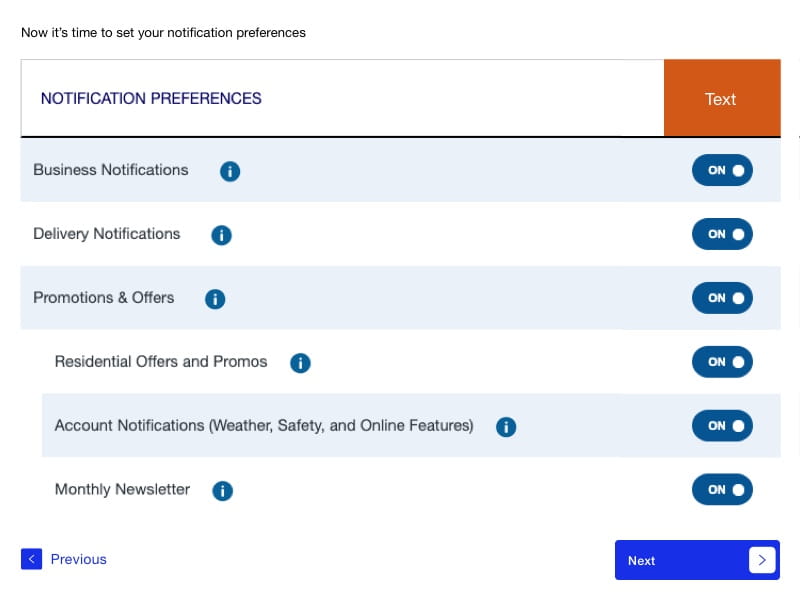Click the back chevron icon beside Previous
This screenshot has width=800, height=600.
(31, 559)
